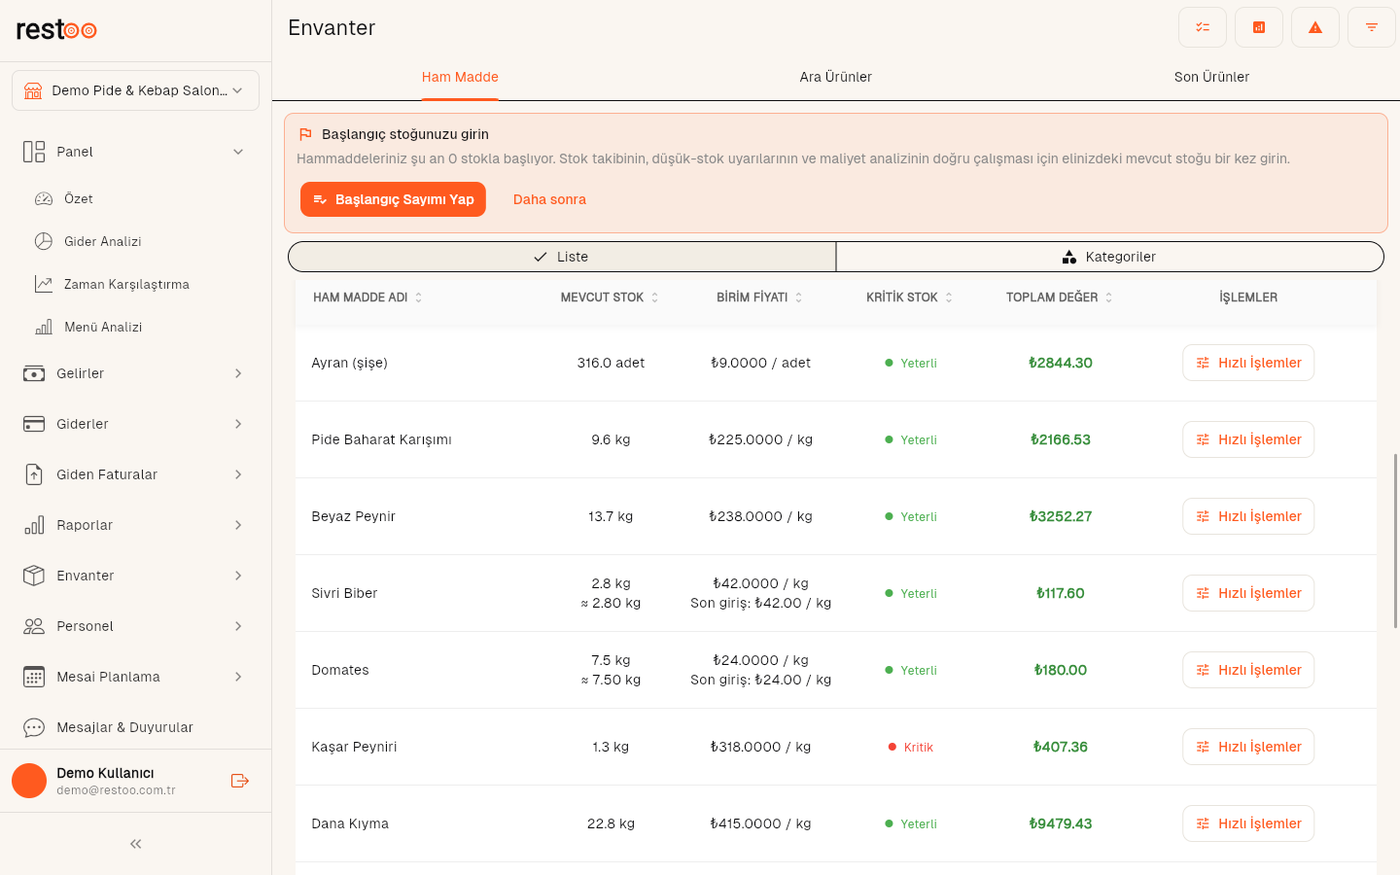The image size is (1400, 875).
Task: Click the page vertical scrollbar thumb
Action: point(1395,540)
